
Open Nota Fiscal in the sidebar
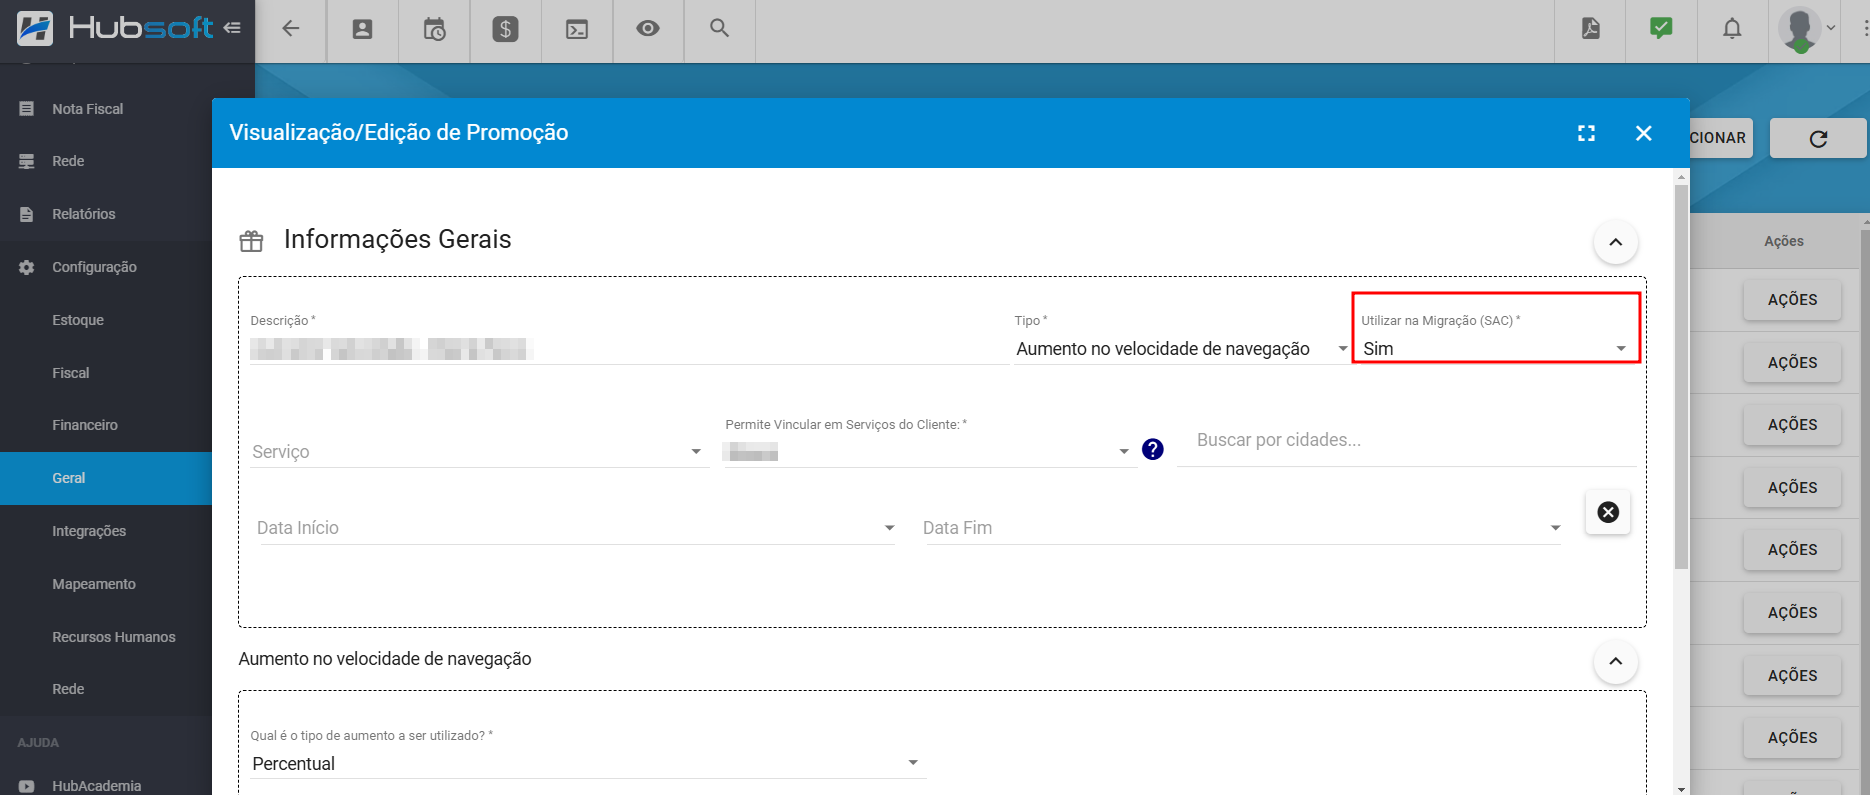click(88, 109)
